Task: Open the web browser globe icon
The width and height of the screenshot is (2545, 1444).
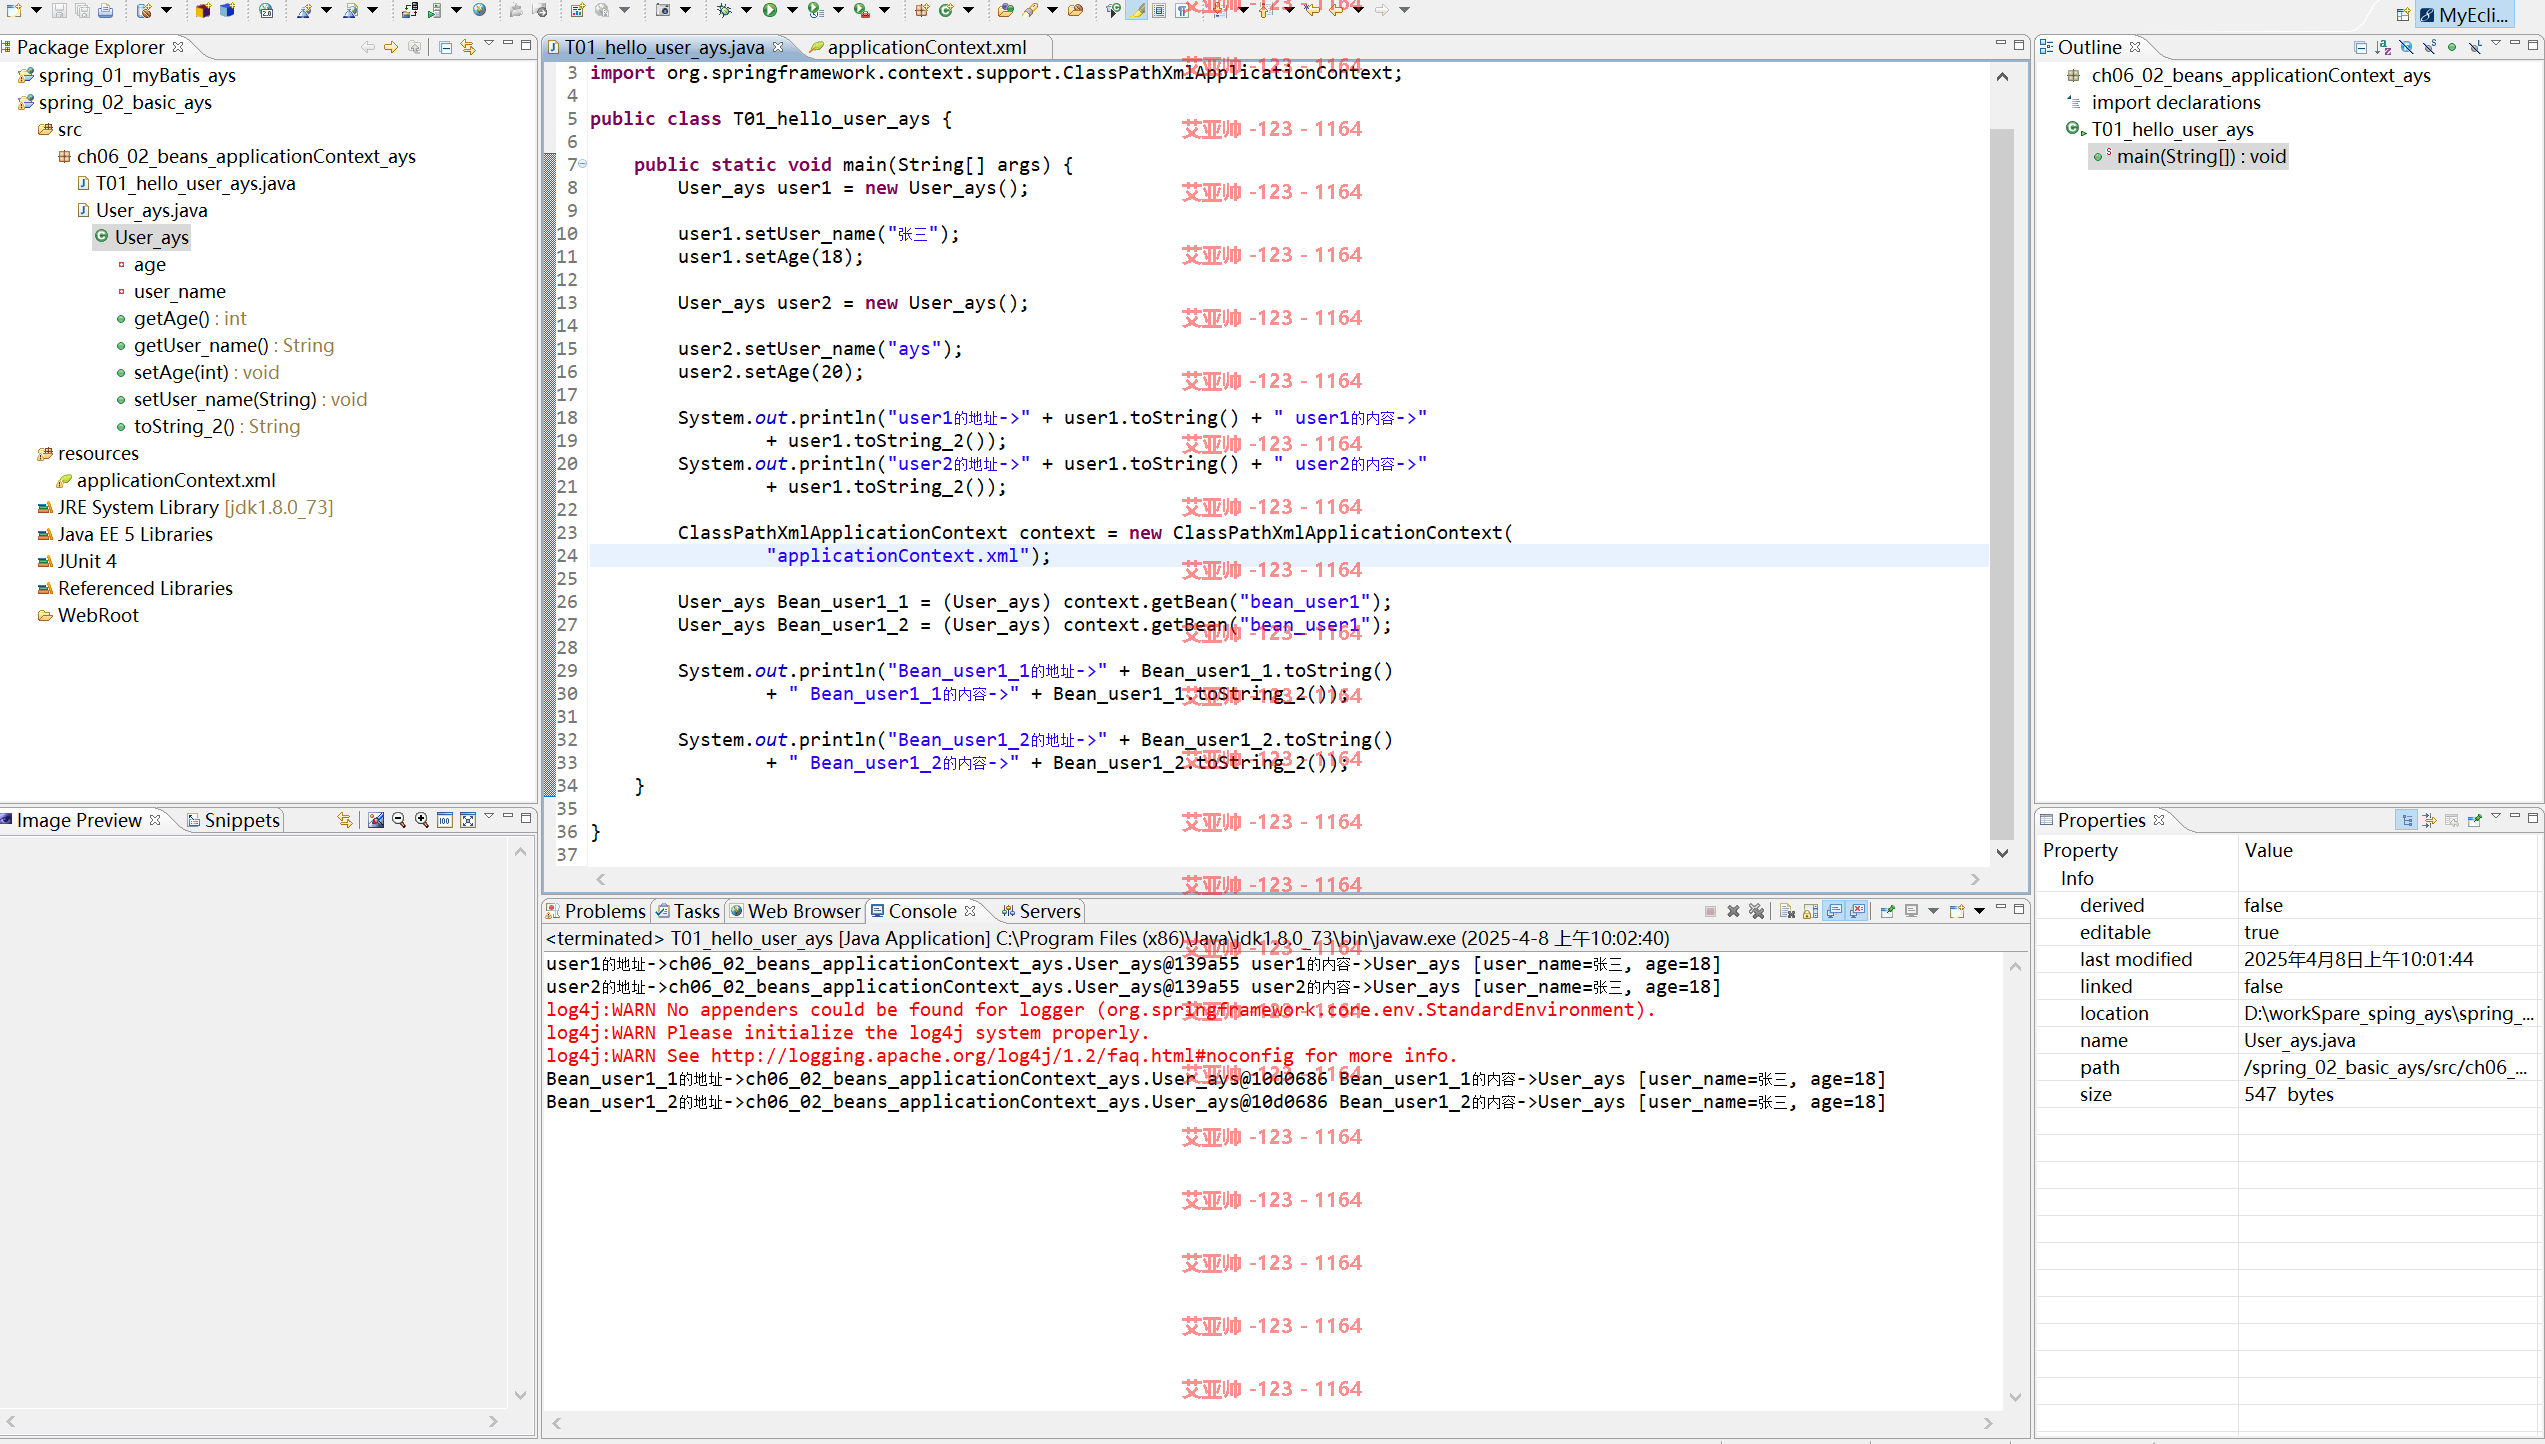Action: point(480,10)
